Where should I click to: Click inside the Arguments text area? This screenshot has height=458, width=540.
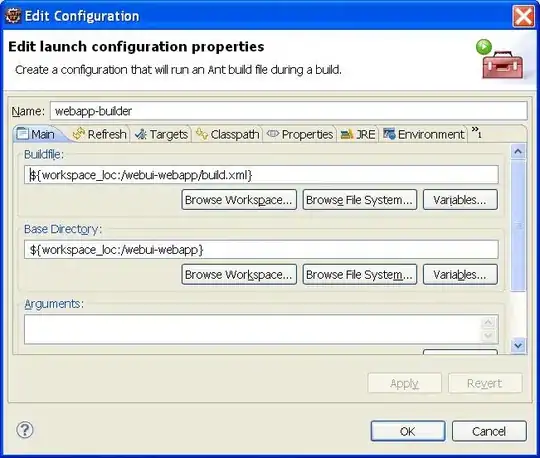tap(253, 329)
